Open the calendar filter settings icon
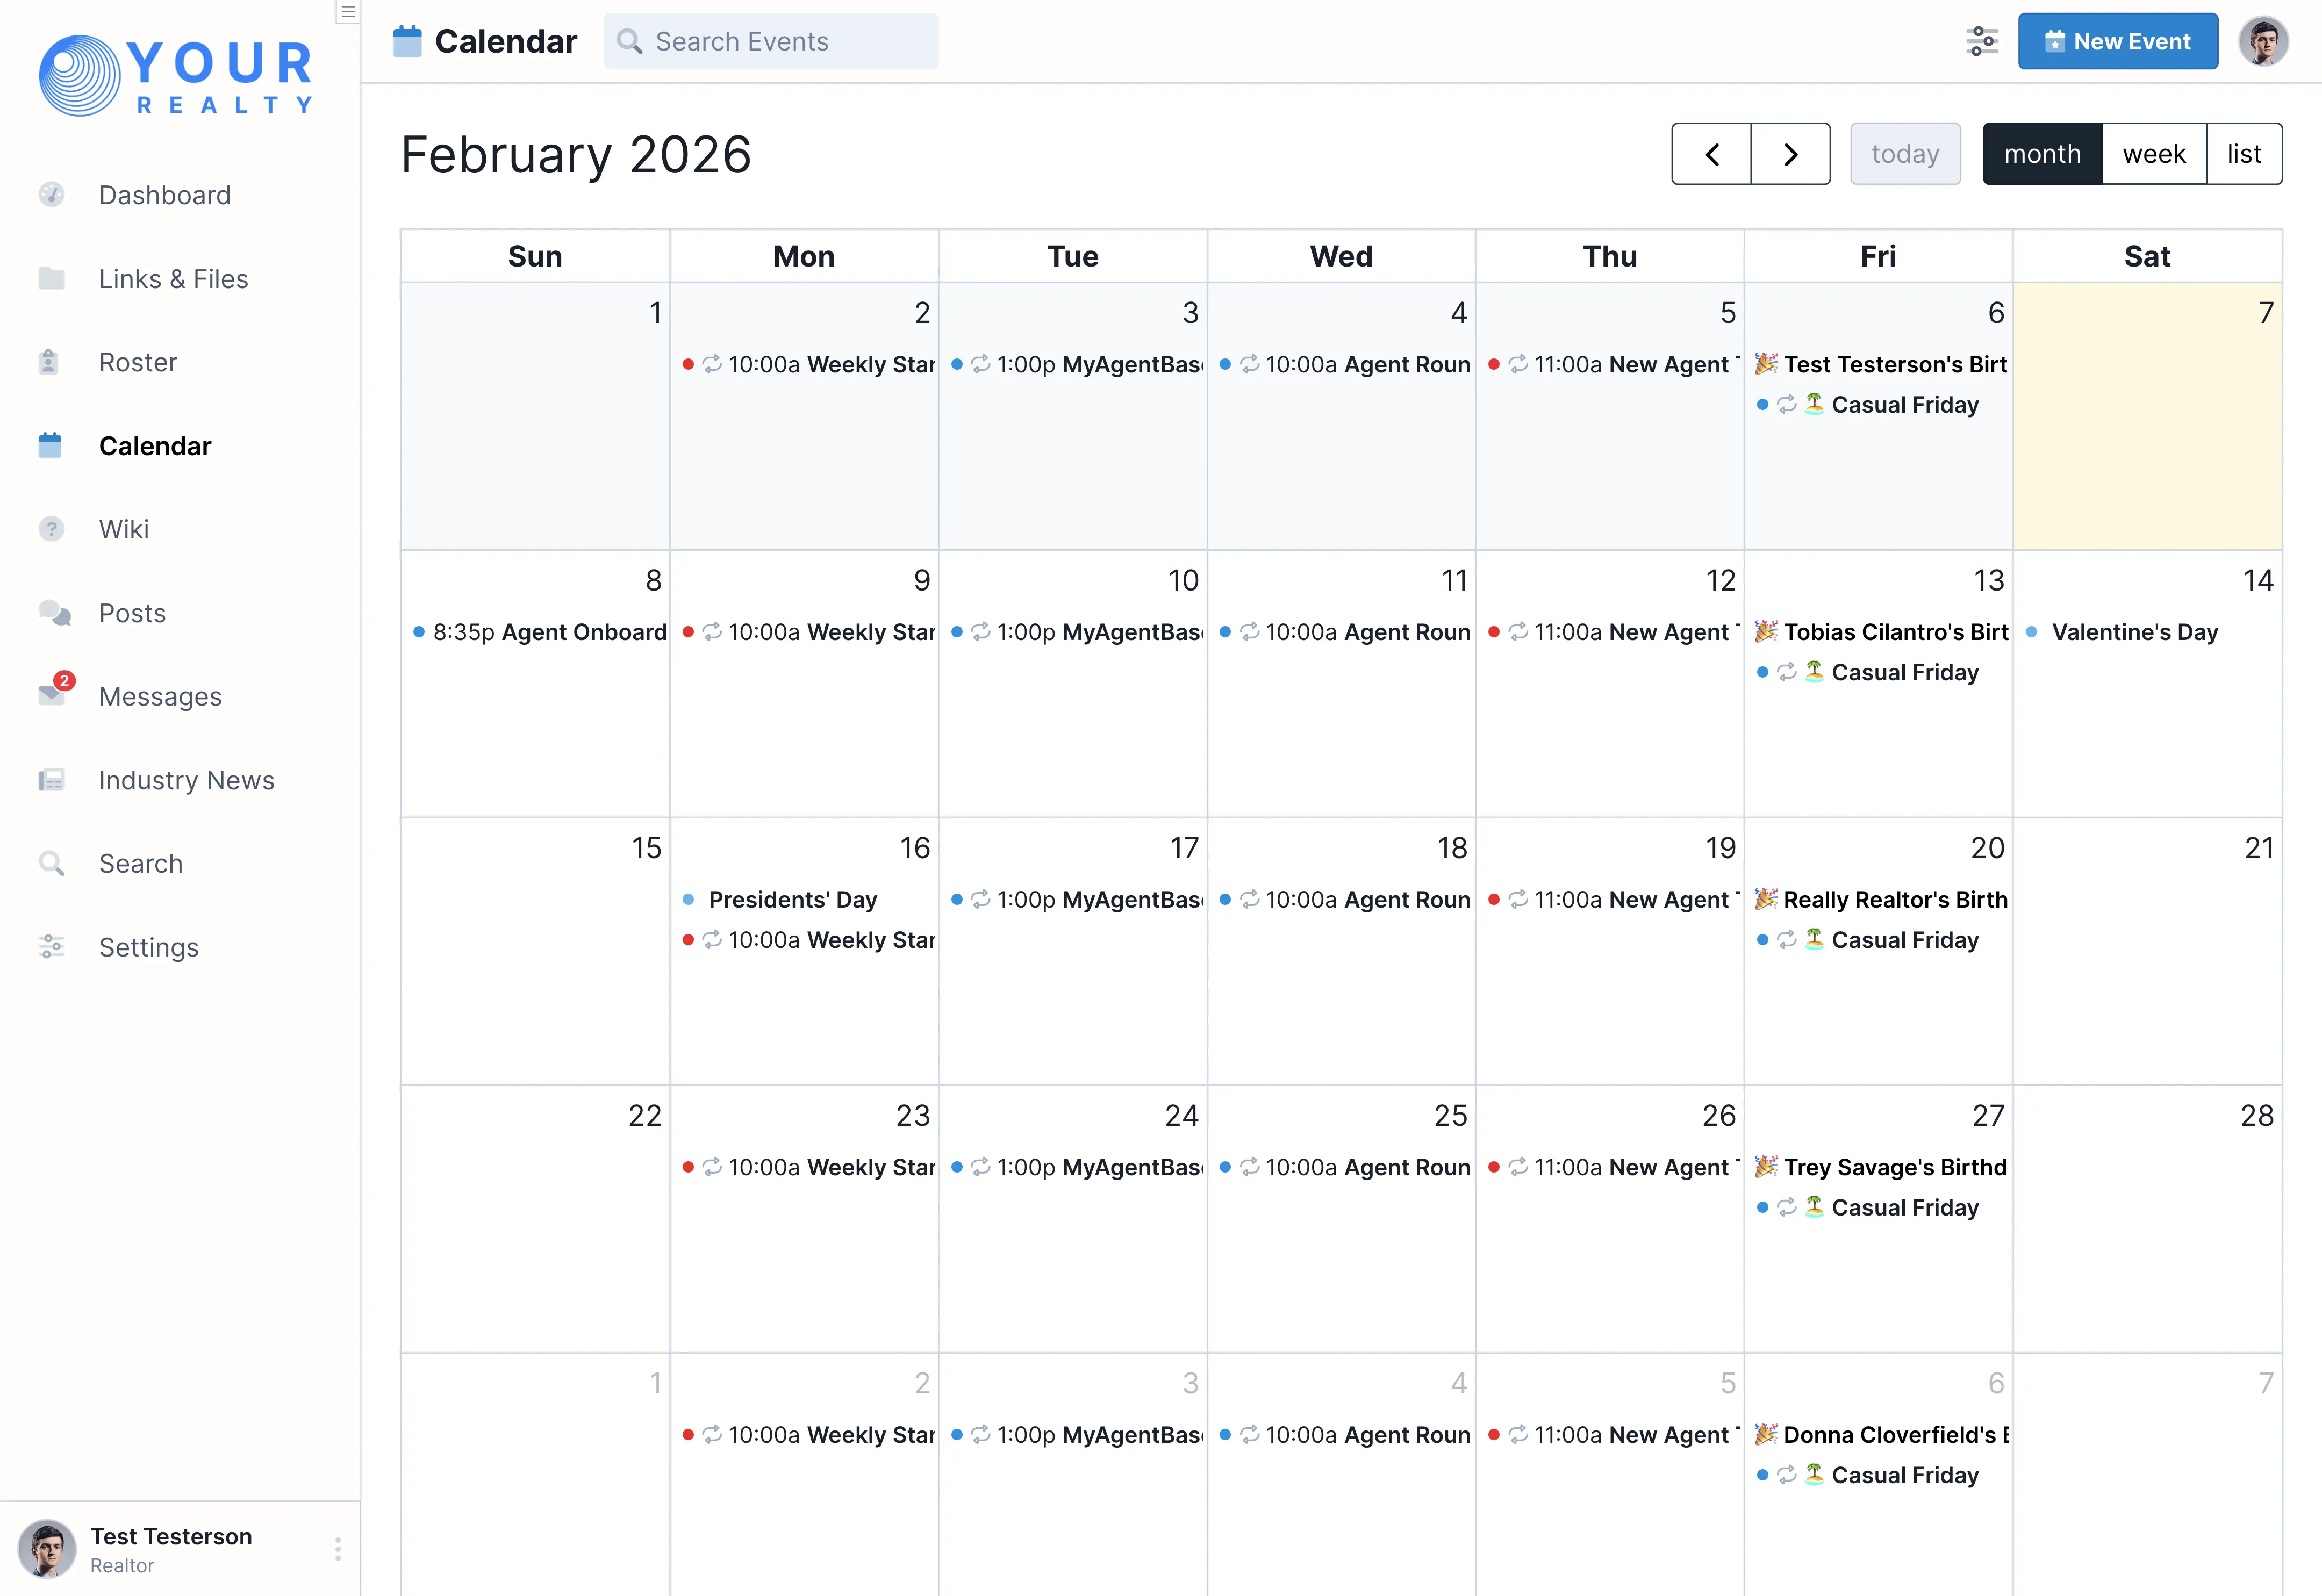Image resolution: width=2322 pixels, height=1596 pixels. (x=1981, y=41)
